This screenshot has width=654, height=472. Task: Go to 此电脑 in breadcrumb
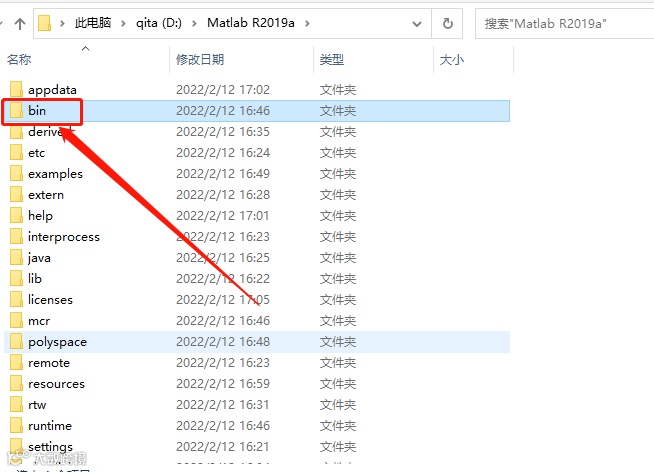pos(93,23)
